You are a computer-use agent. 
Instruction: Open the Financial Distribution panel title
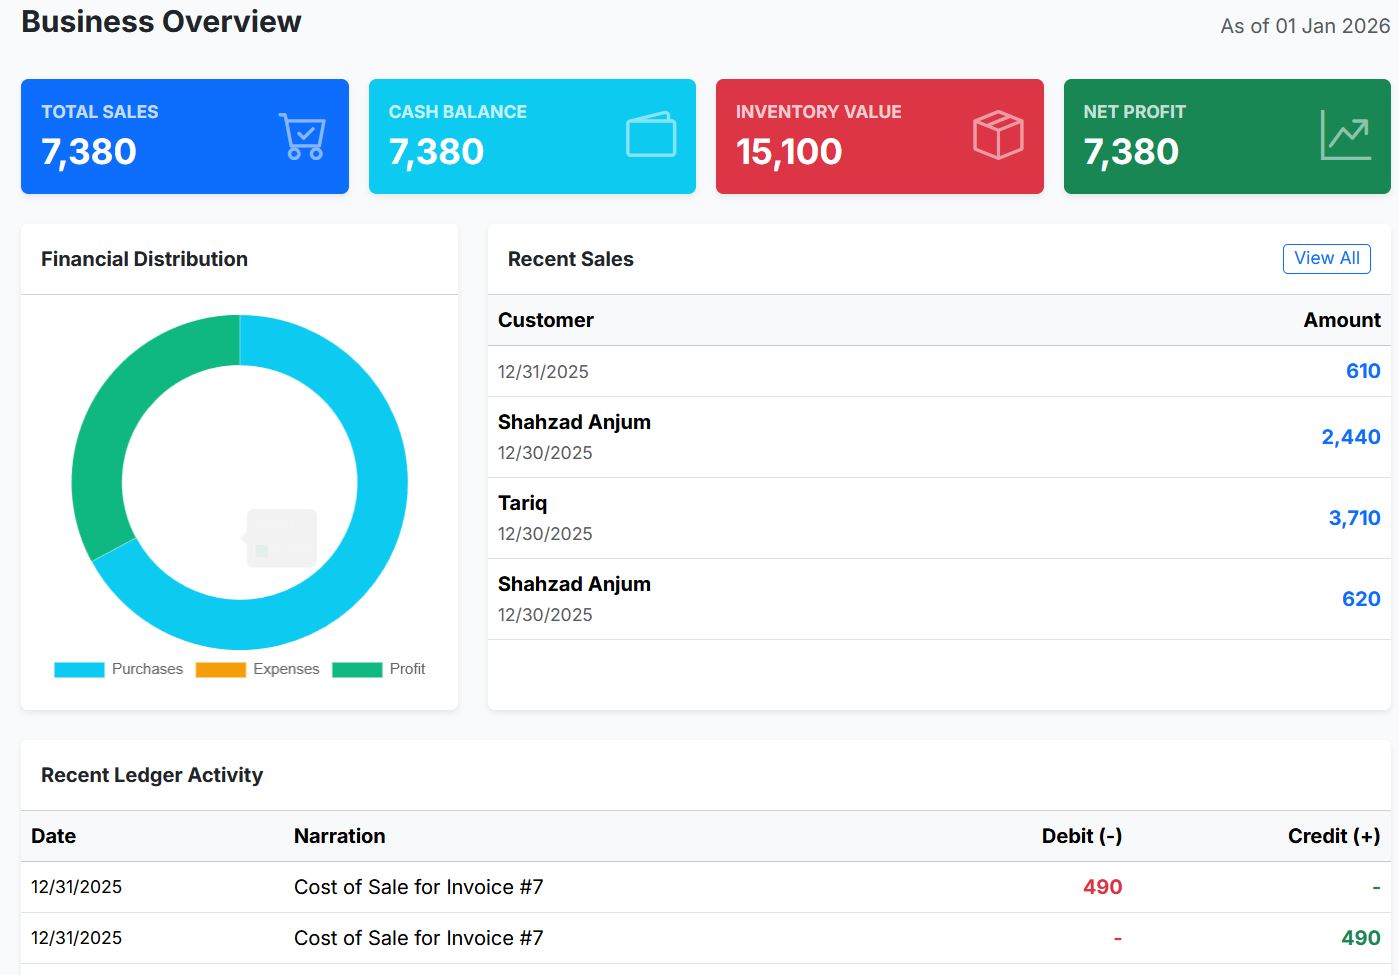[x=144, y=258]
